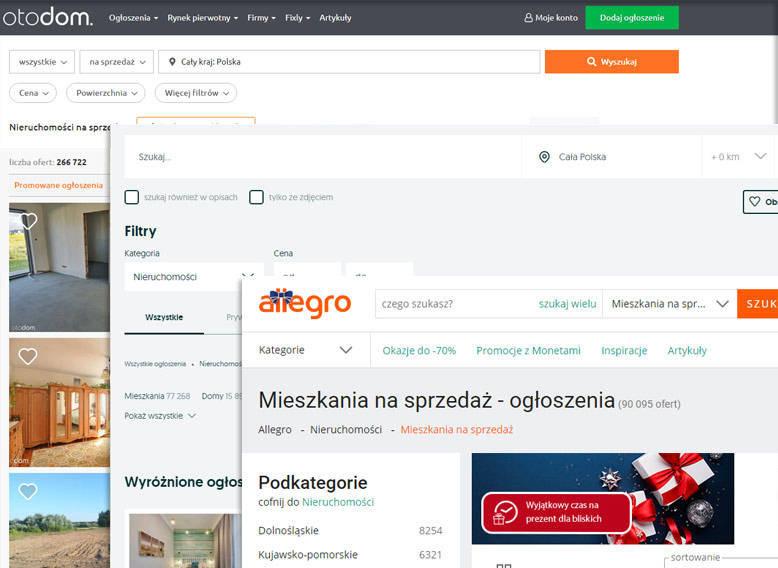Open Artykuły in allegro navigation
This screenshot has height=568, width=778.
(687, 350)
